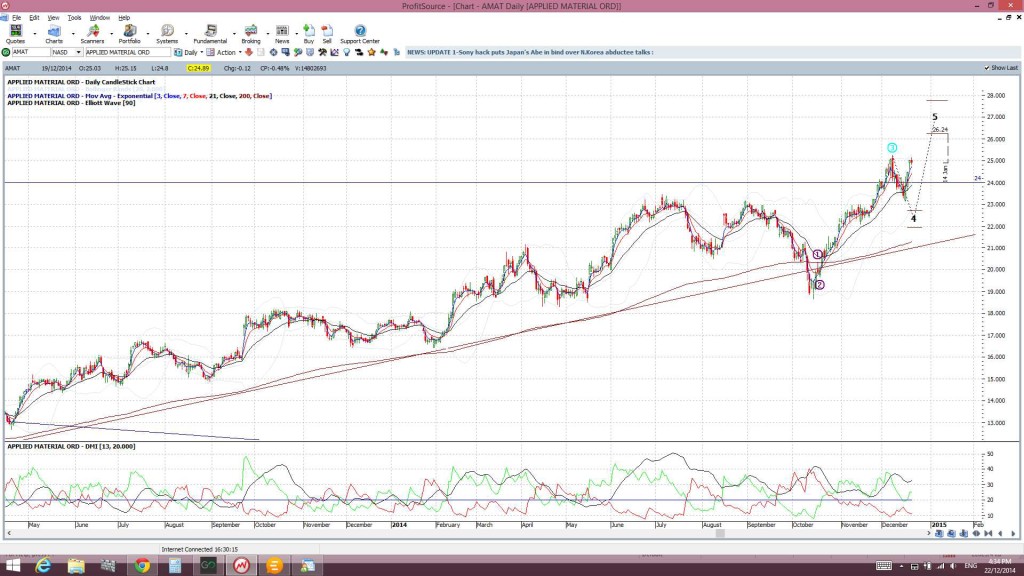The image size is (1024, 576).
Task: Click the highlighted C:24.89 close value
Action: [198, 68]
